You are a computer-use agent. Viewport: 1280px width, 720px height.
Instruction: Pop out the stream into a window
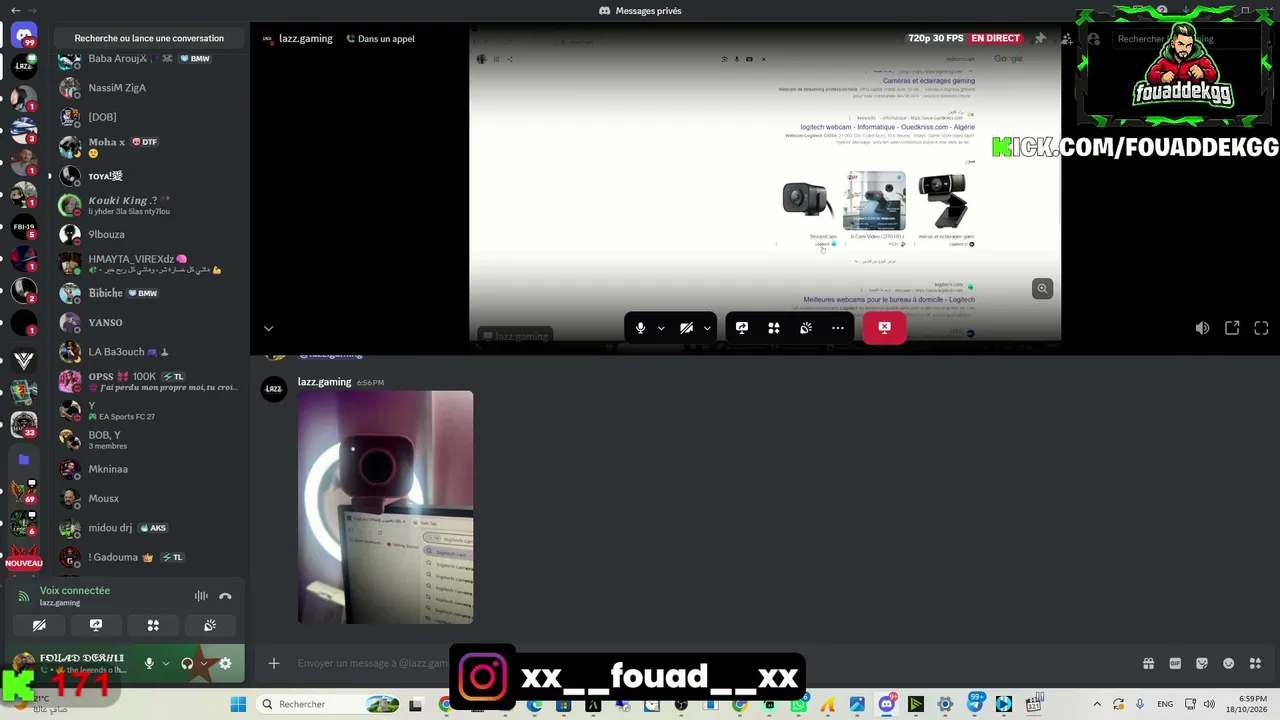(1232, 328)
